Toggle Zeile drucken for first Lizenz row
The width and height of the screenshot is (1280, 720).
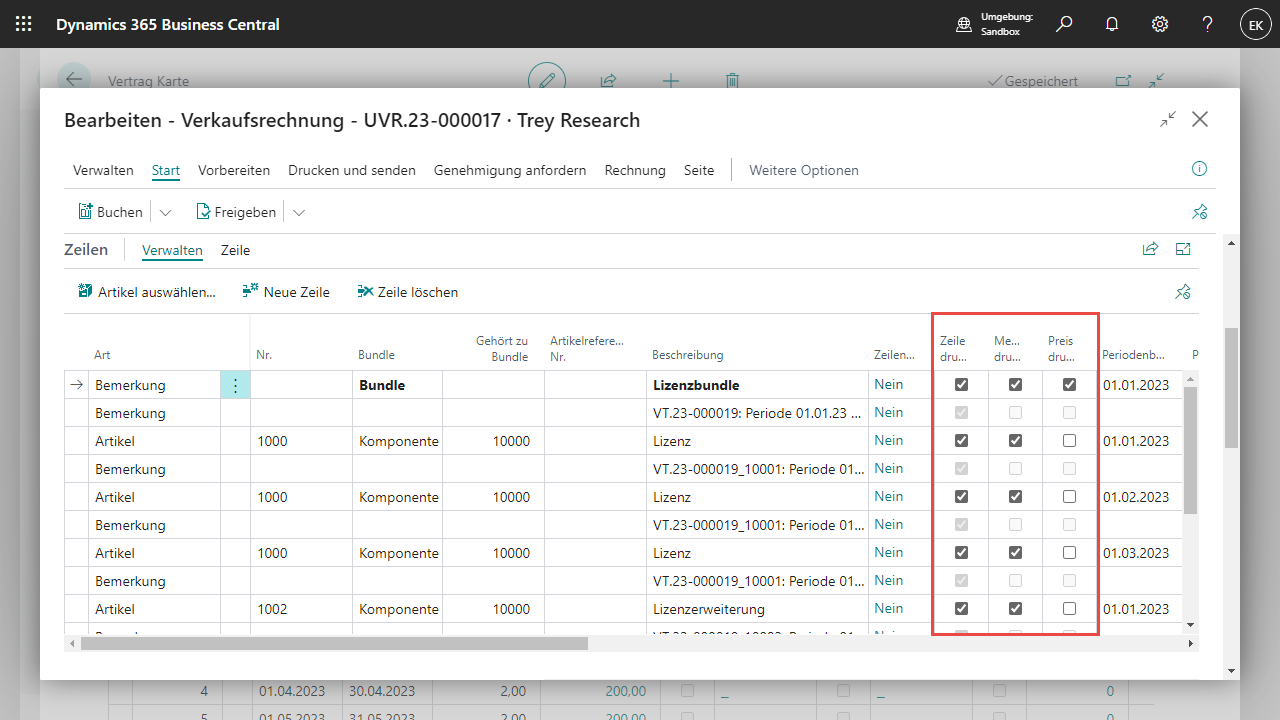tap(961, 441)
